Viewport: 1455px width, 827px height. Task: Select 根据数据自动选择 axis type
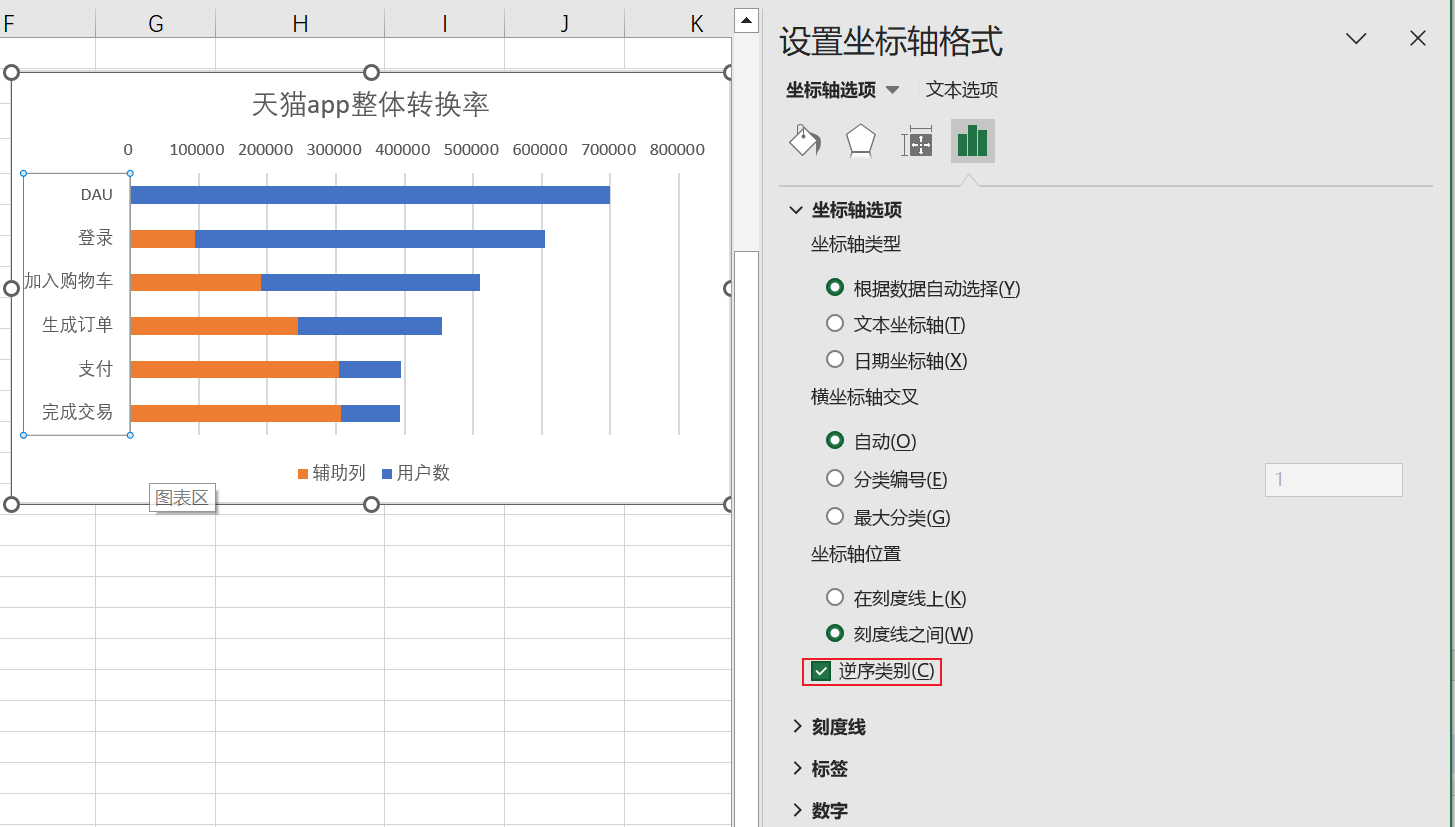click(x=835, y=288)
